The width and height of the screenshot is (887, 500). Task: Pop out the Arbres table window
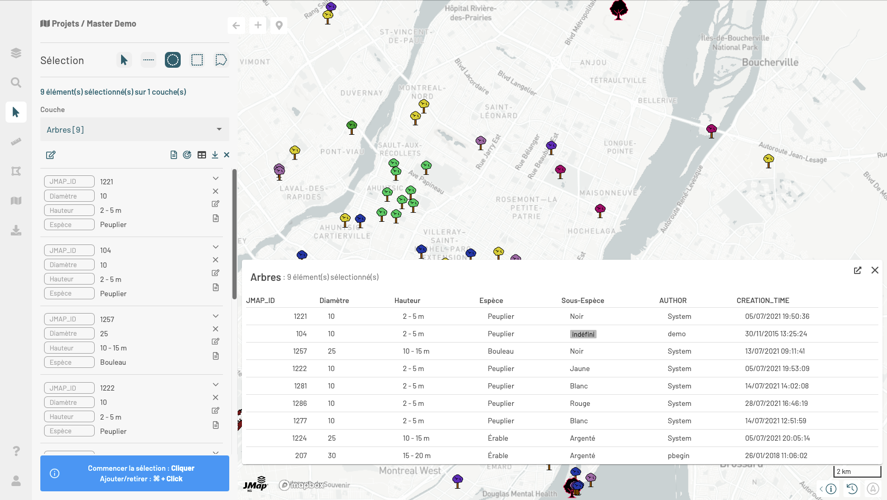pos(857,270)
